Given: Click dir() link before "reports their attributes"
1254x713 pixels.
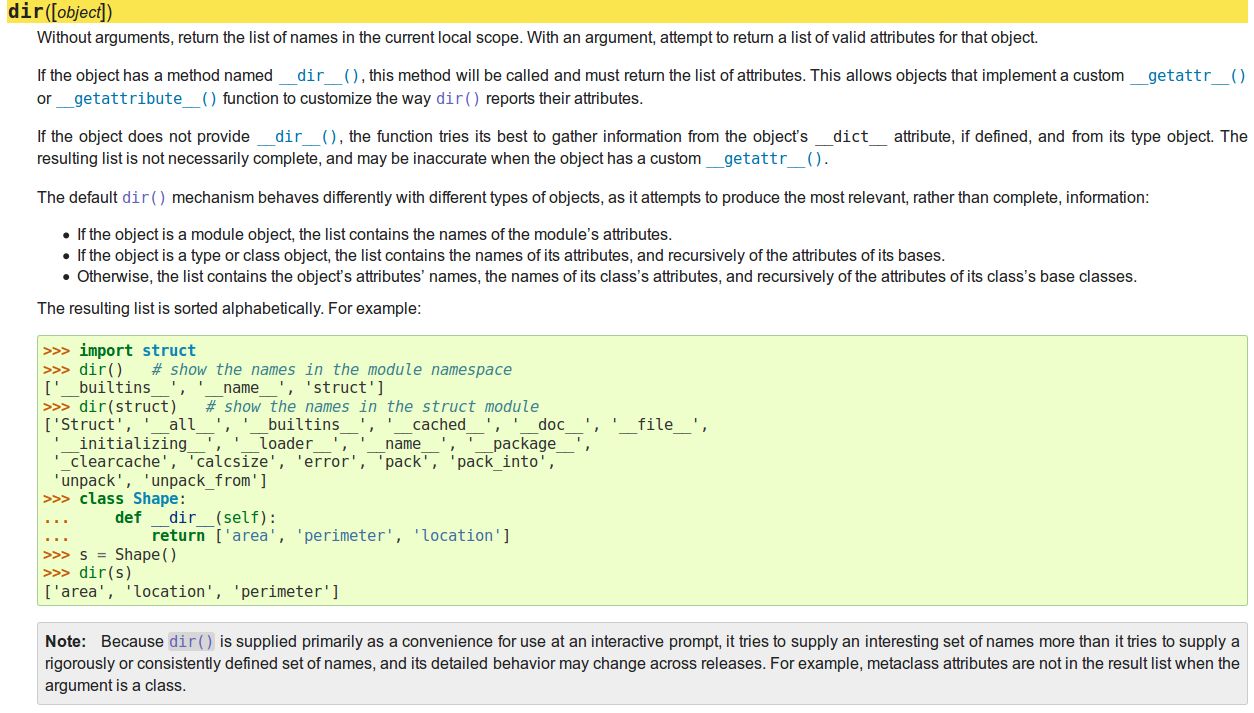Looking at the screenshot, I should point(458,98).
